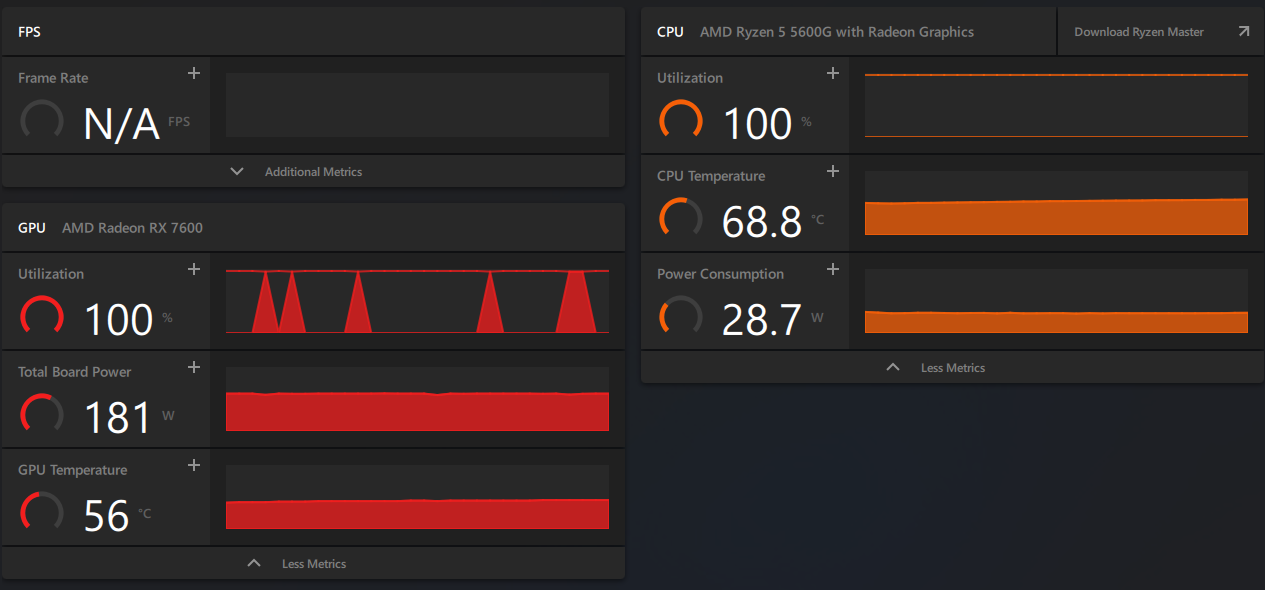Click the plus icon beside CPU Temperature
The height and width of the screenshot is (590, 1265).
(832, 171)
